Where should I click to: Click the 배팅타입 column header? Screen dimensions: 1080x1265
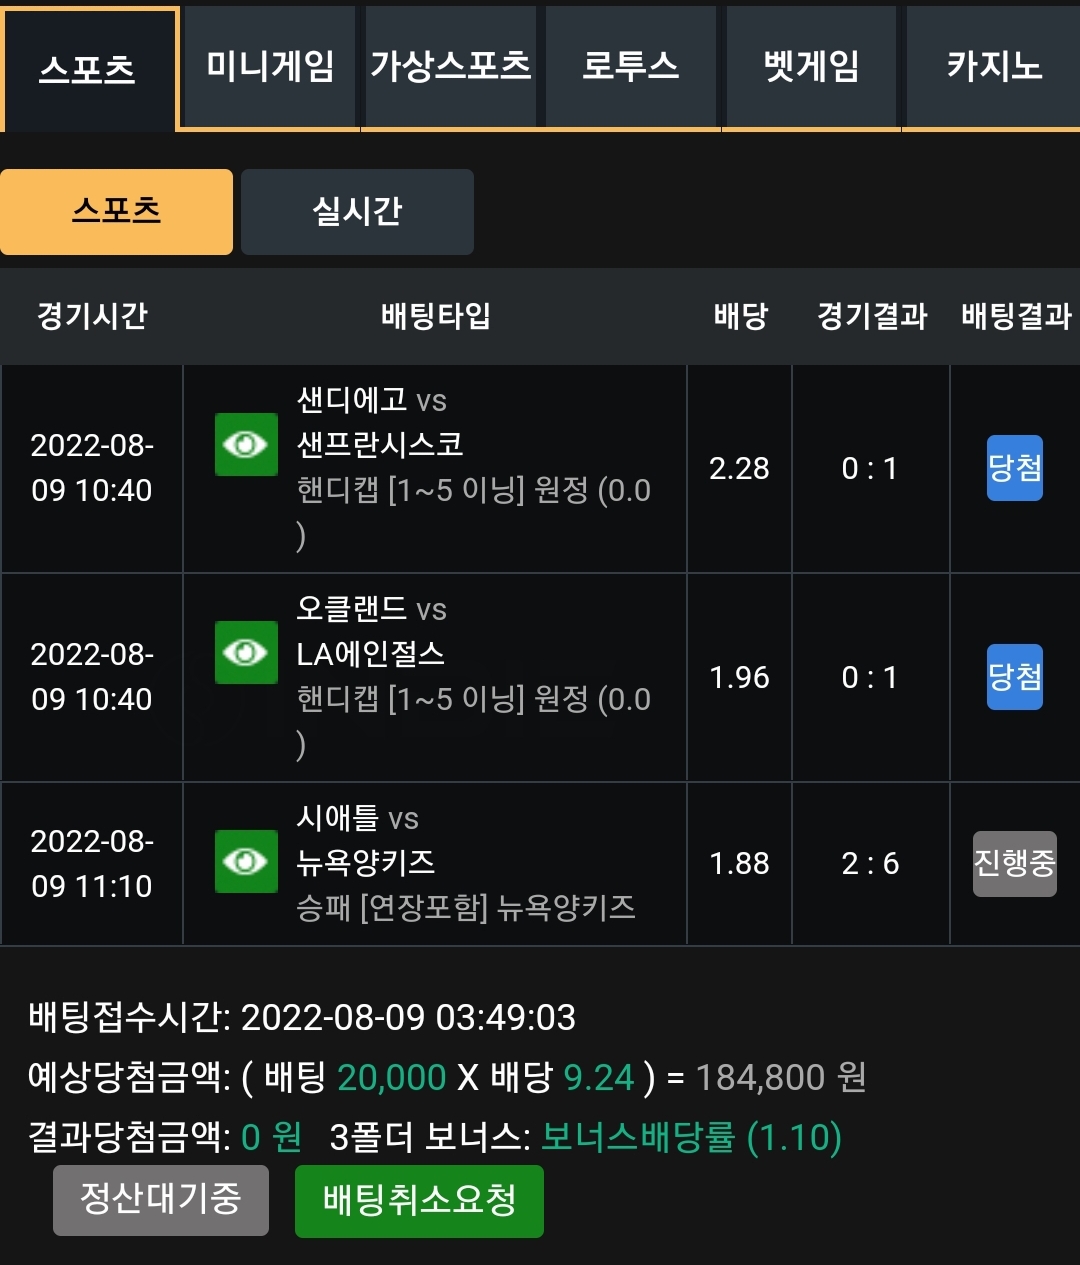436,316
